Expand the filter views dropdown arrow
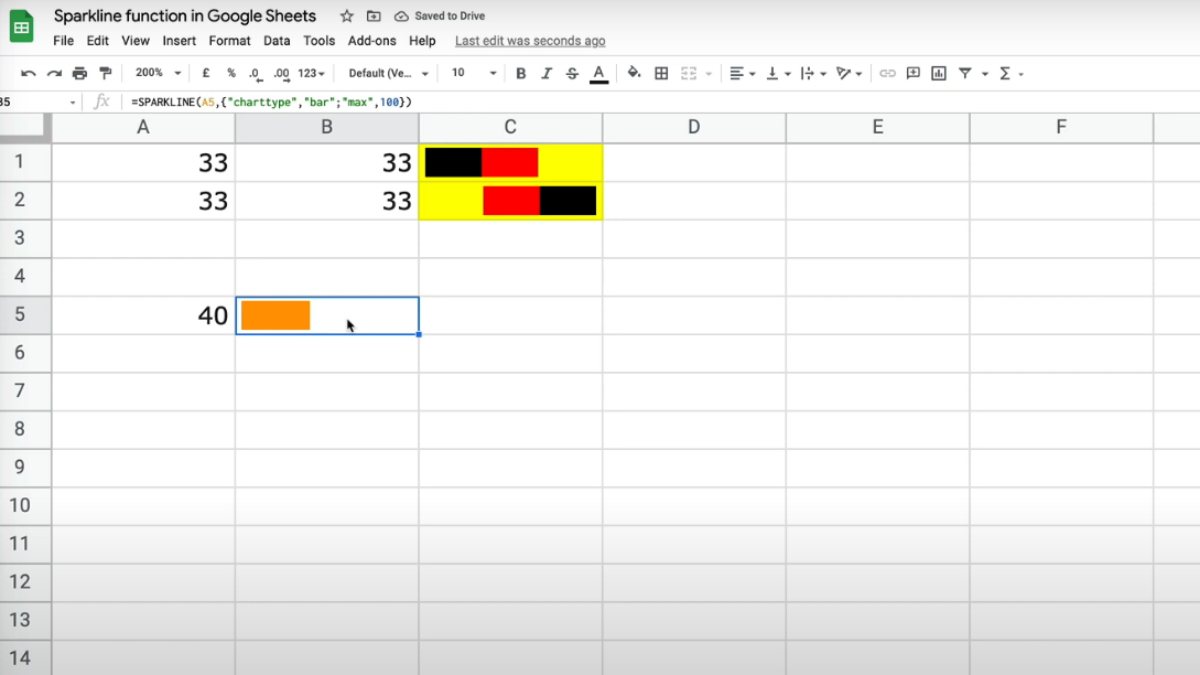Viewport: 1200px width, 675px height. pyautogui.click(x=985, y=74)
